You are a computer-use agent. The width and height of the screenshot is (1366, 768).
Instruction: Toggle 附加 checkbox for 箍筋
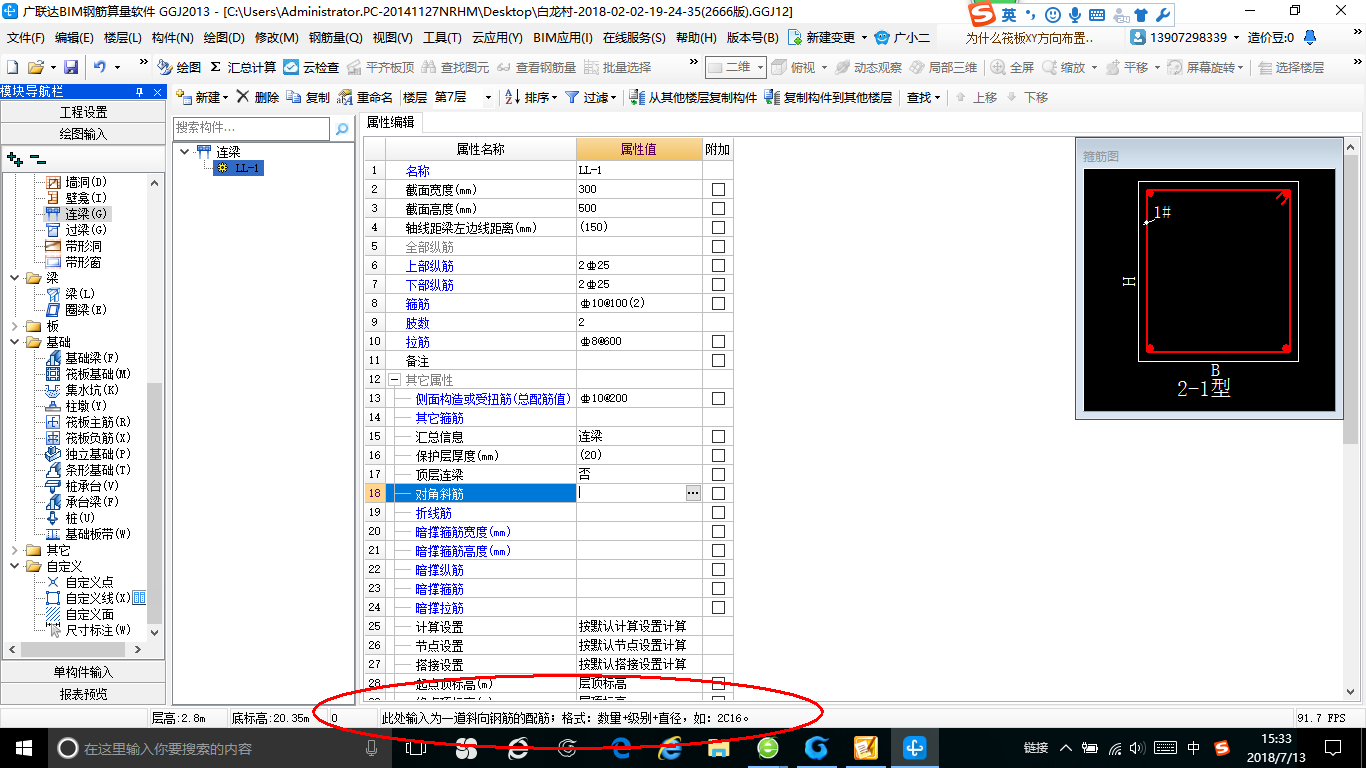click(718, 303)
